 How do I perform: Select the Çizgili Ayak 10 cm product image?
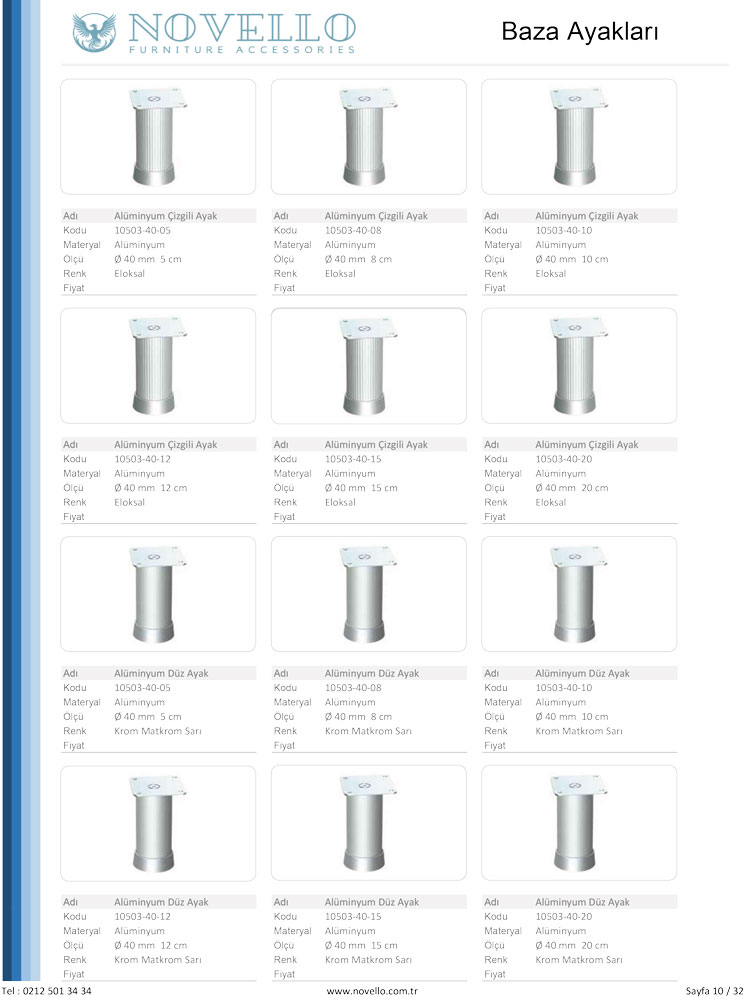click(579, 137)
